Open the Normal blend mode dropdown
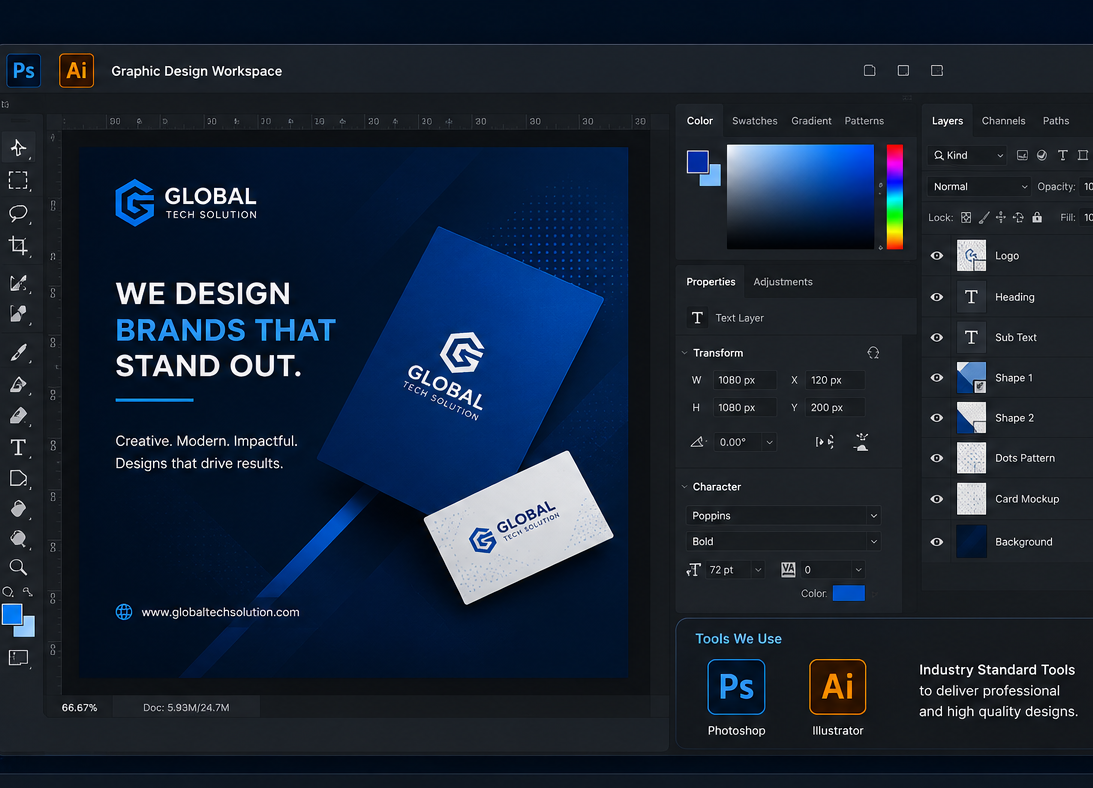The image size is (1093, 788). 979,186
